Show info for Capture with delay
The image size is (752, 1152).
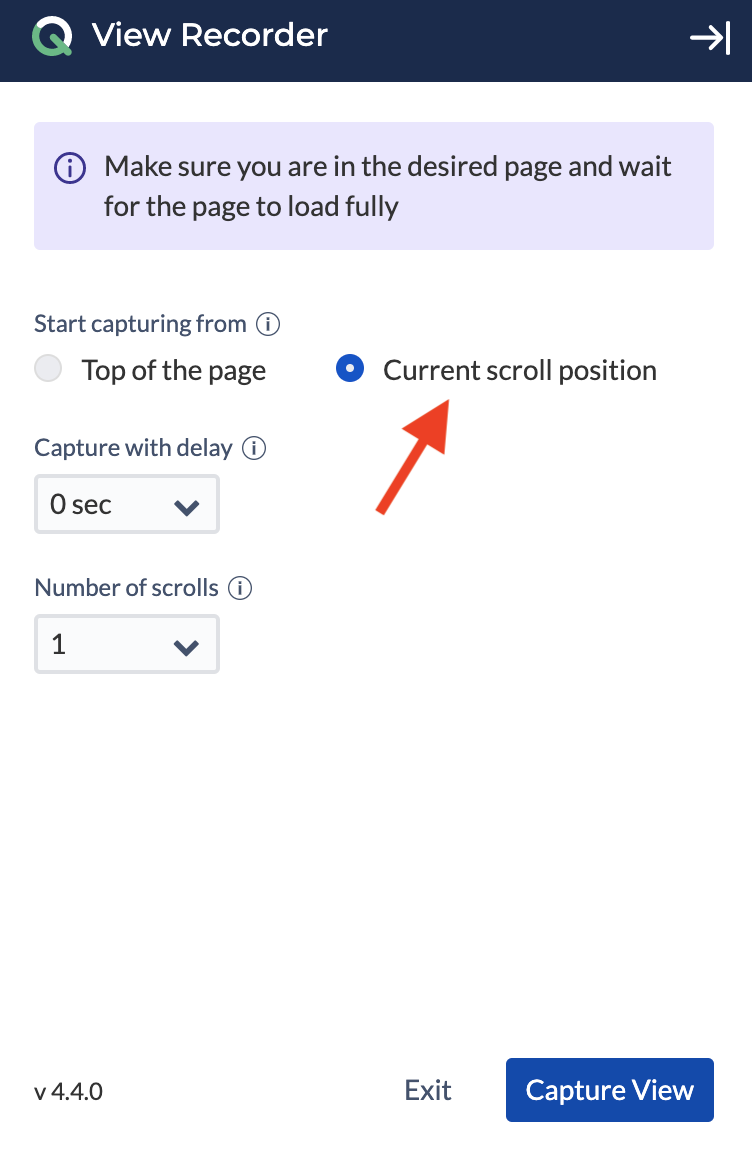coord(254,448)
